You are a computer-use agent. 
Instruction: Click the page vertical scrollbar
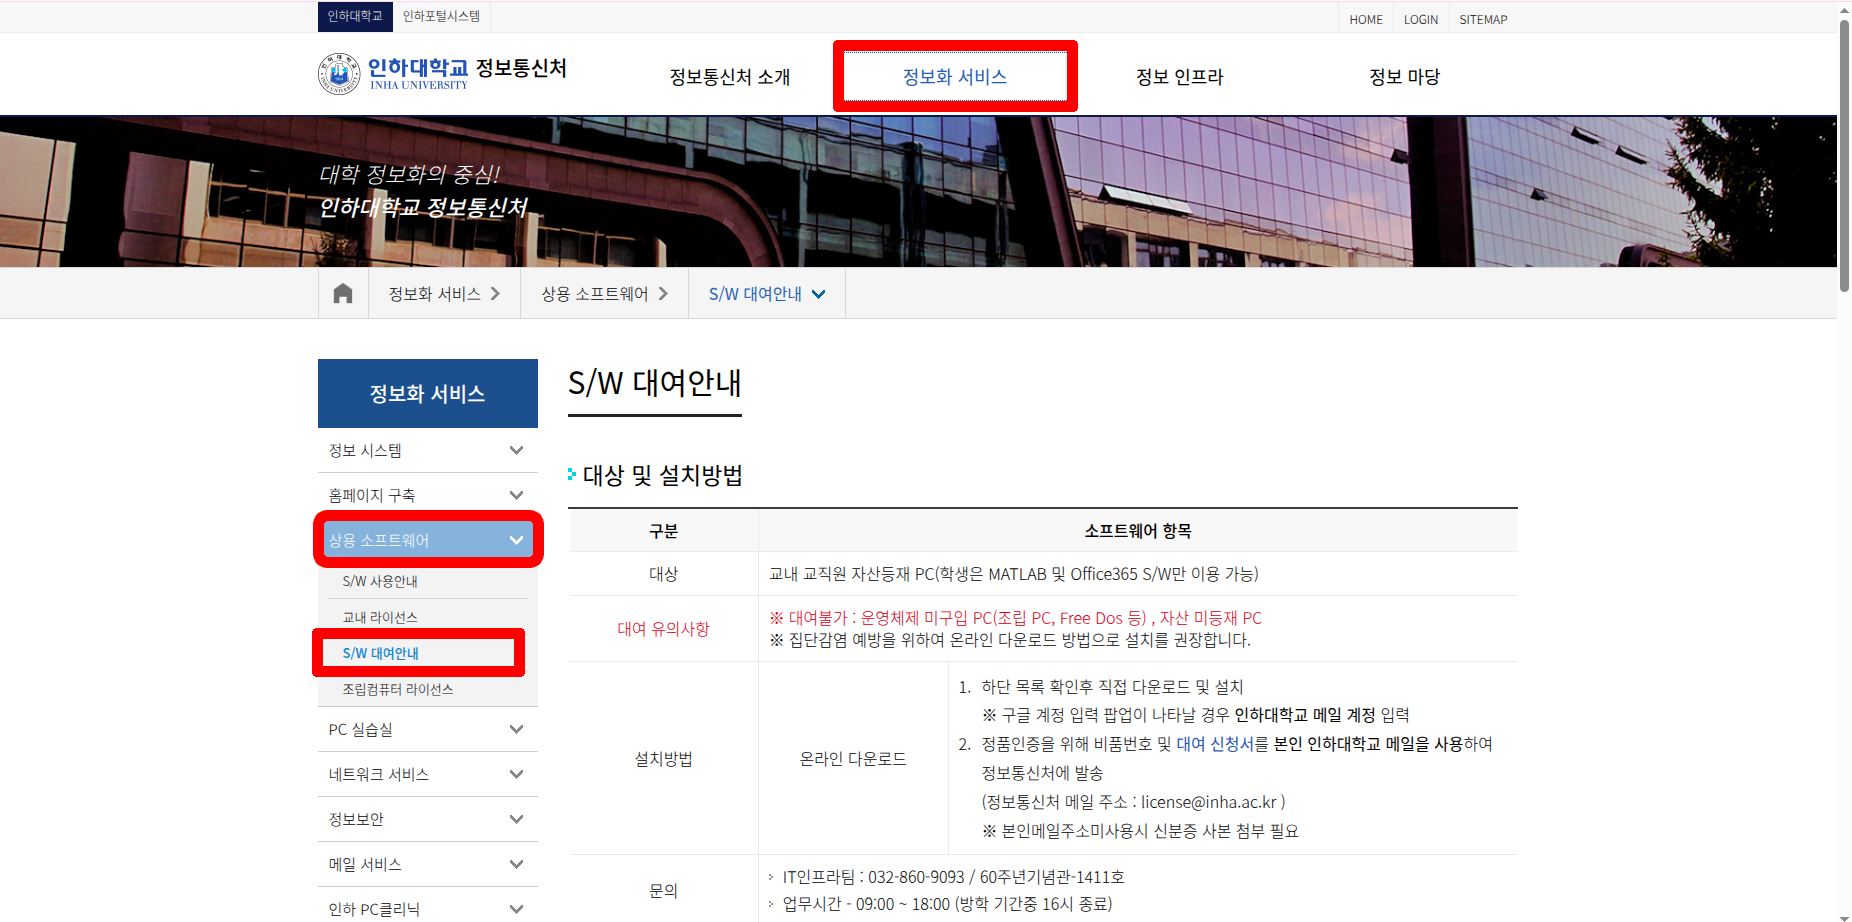1844,155
